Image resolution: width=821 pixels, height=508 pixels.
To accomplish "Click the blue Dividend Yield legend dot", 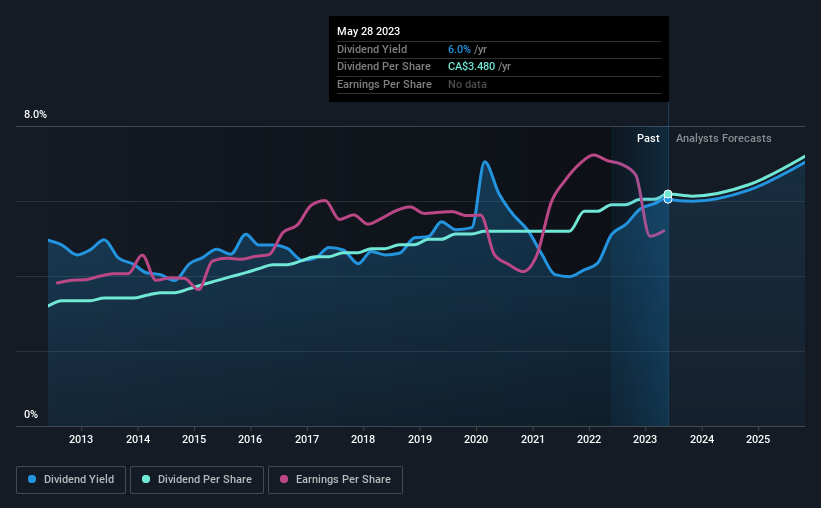I will [x=32, y=479].
